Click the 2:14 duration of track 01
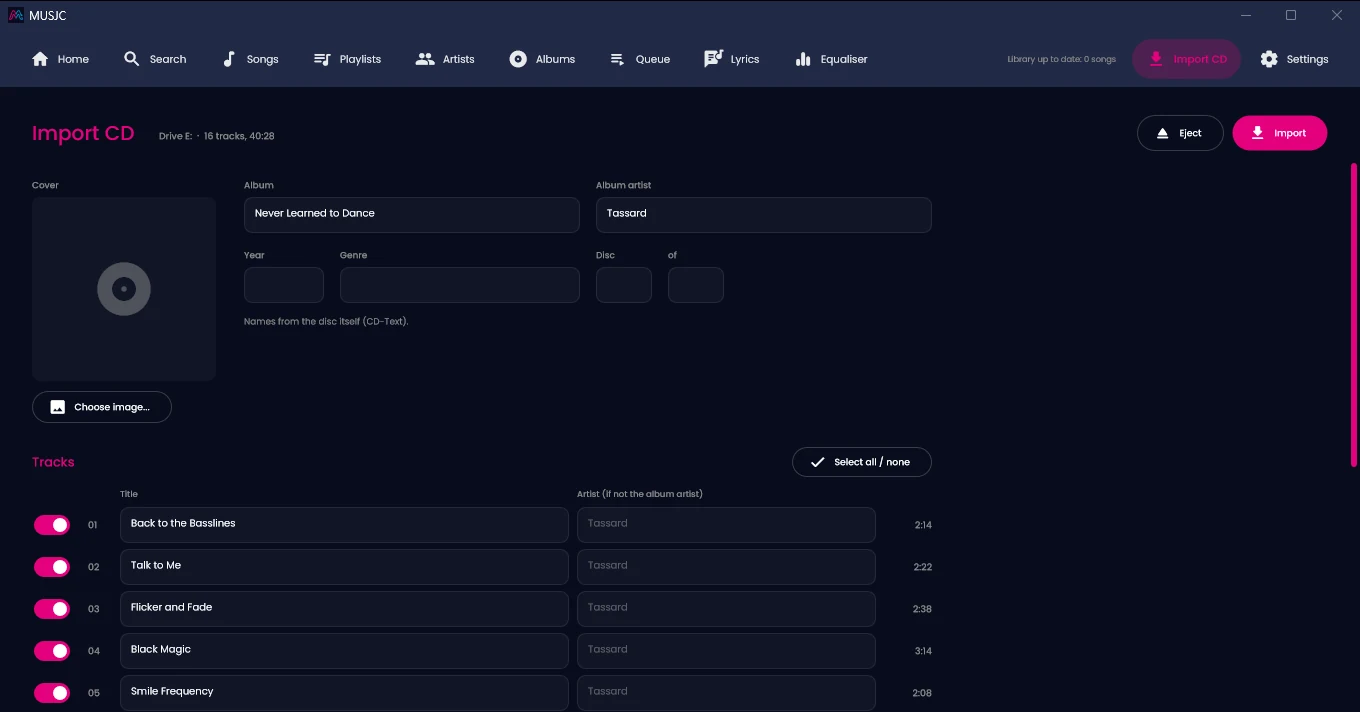The image size is (1360, 712). pyautogui.click(x=923, y=525)
